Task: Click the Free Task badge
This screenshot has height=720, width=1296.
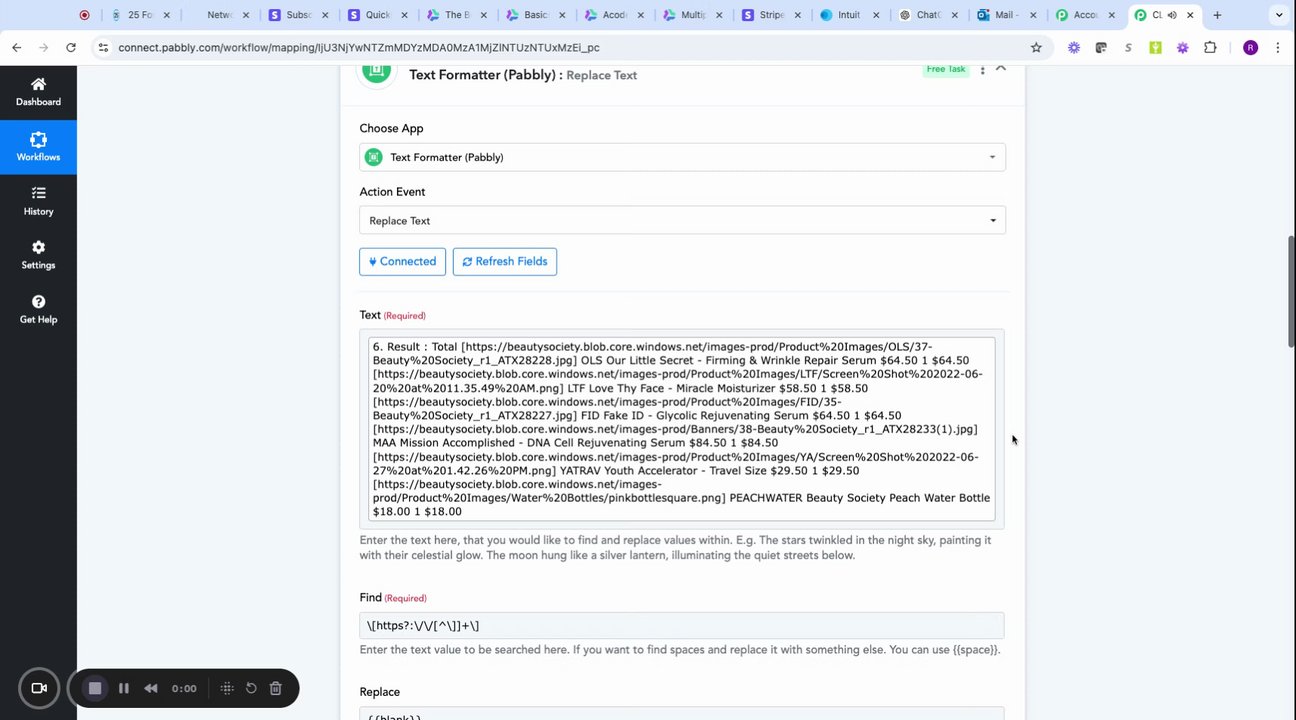Action: [x=946, y=69]
